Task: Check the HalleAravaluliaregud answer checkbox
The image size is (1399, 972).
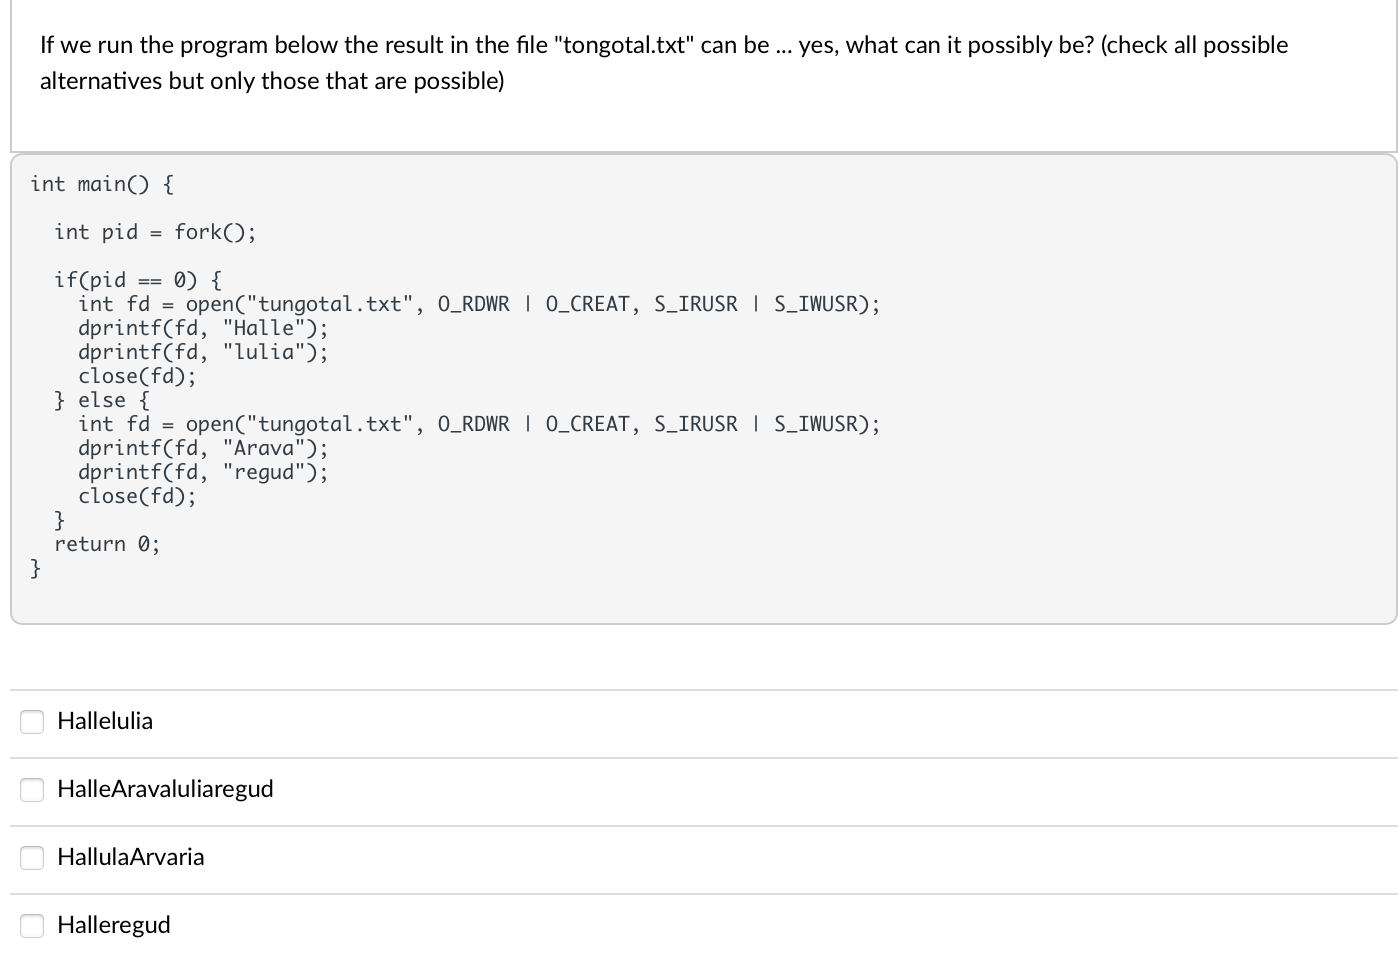Action: coord(31,789)
